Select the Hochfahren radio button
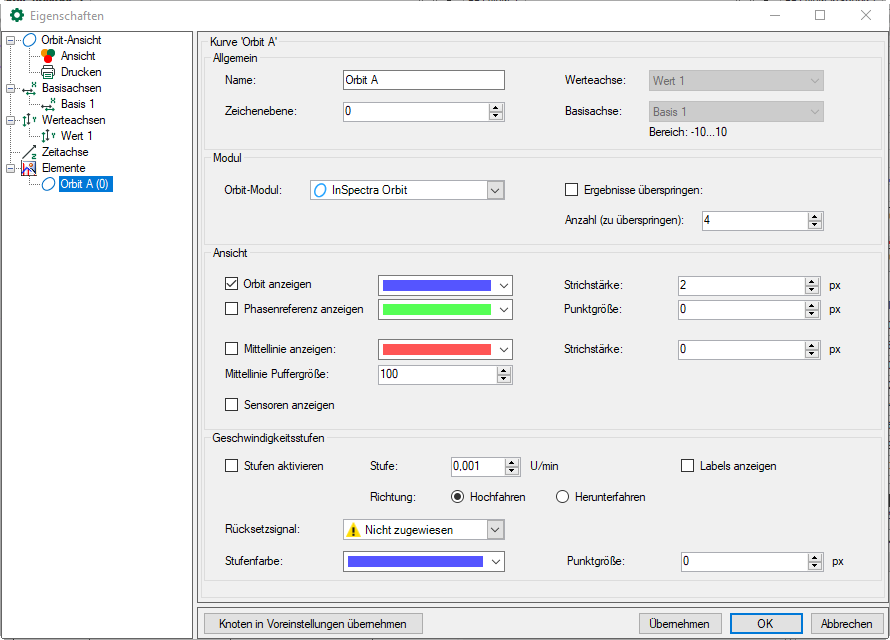890x640 pixels. (457, 497)
